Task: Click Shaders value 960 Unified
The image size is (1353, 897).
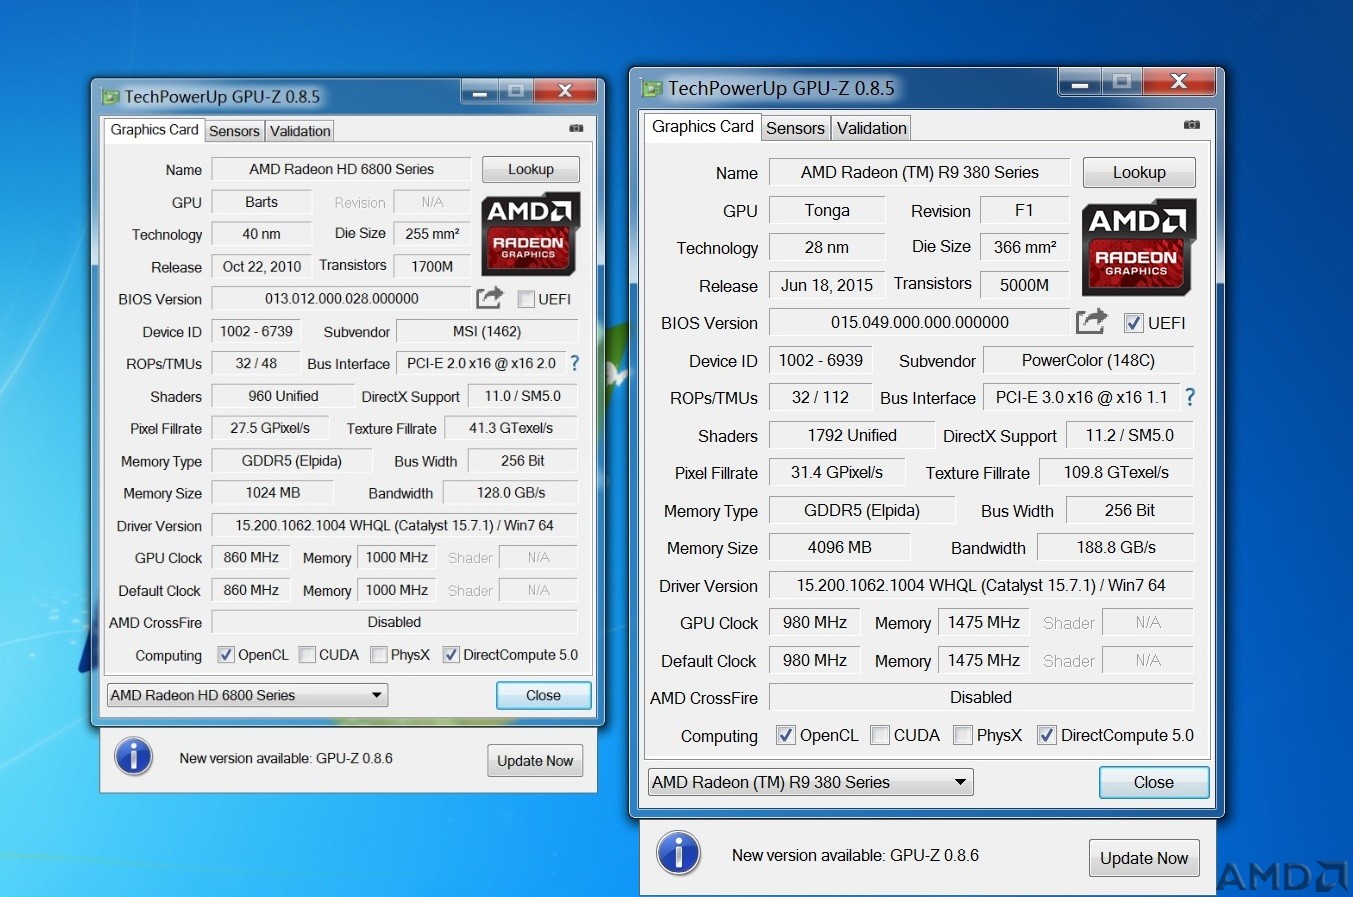Action: 283,396
